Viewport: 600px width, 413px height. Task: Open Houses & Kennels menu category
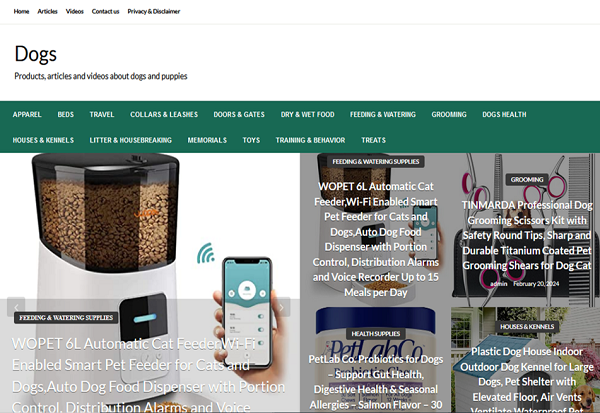43,140
